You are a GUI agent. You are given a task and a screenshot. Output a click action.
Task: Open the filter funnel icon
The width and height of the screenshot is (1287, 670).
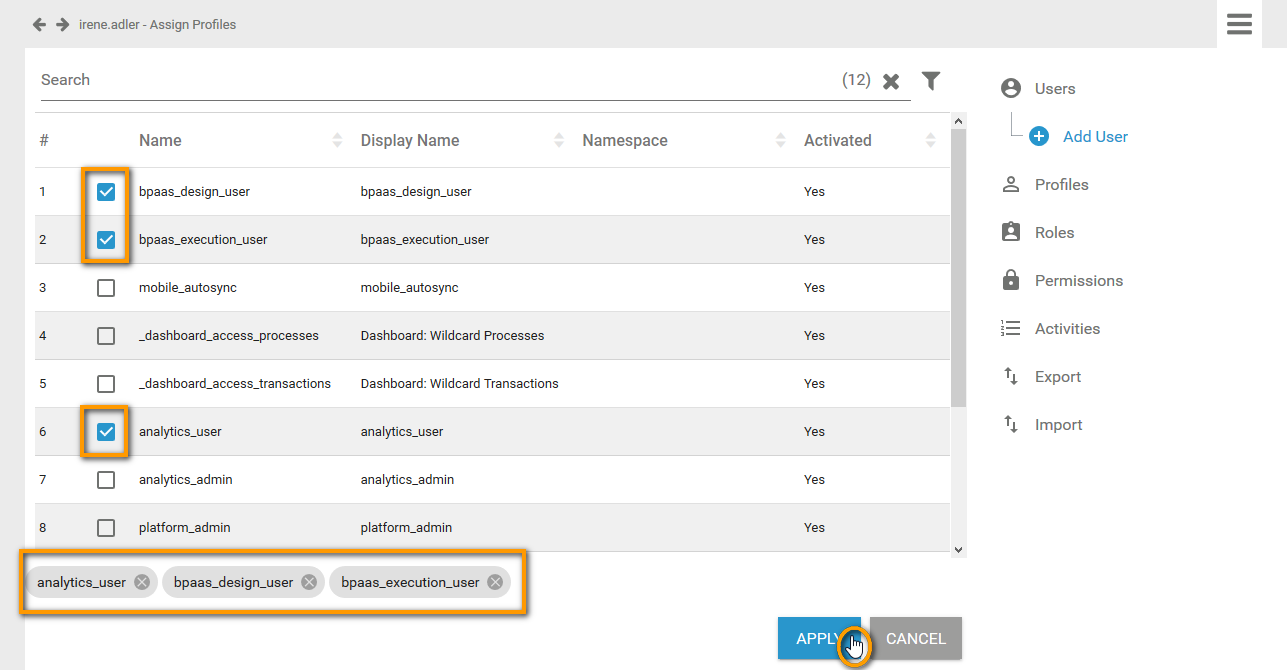931,81
